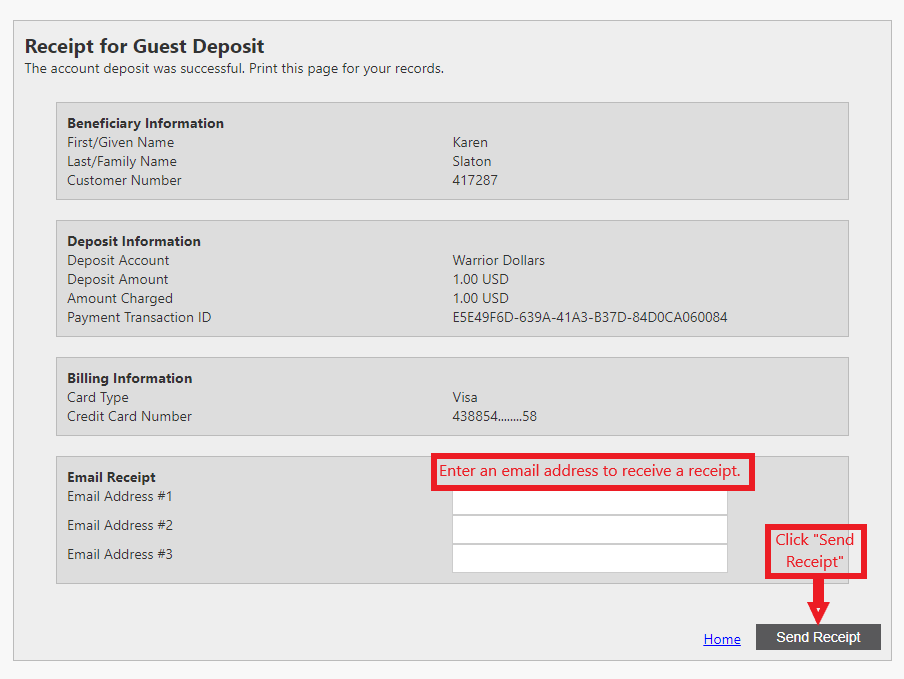Open the Home link
Viewport: 904px width, 679px height.
pyautogui.click(x=722, y=639)
